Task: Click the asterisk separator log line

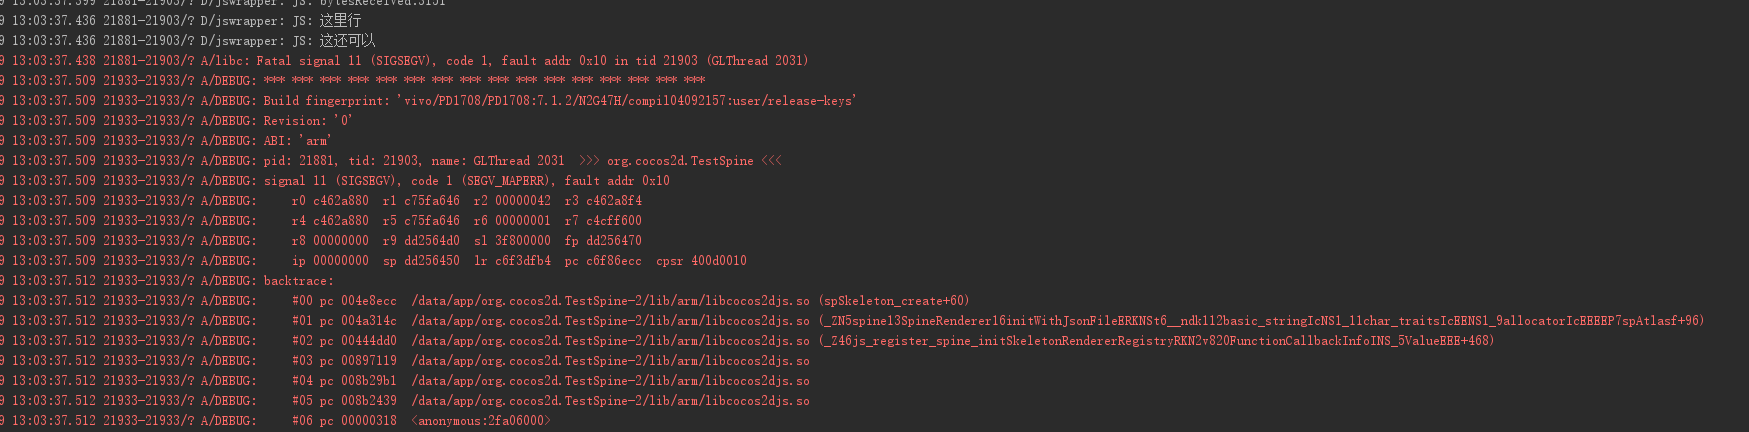Action: click(x=484, y=81)
